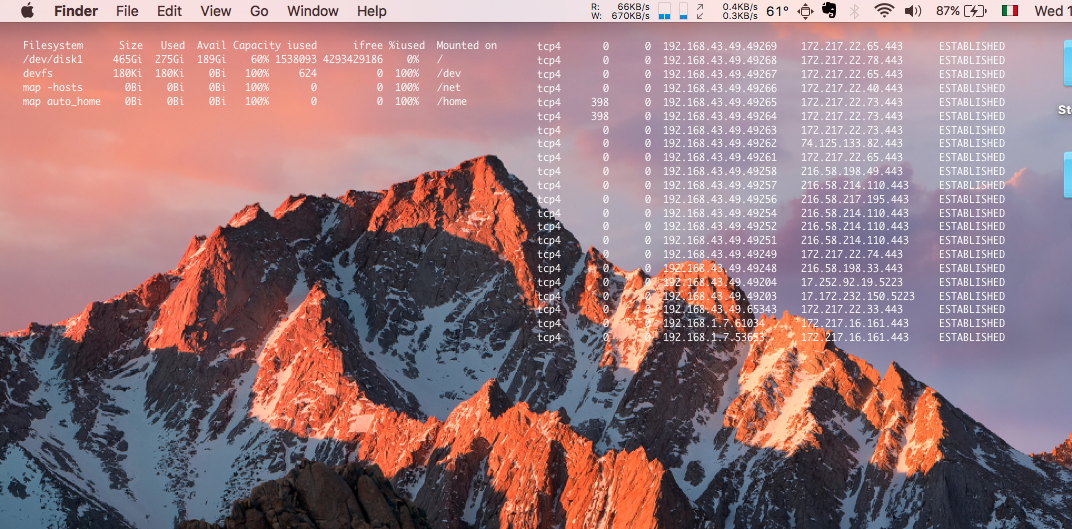1072x529 pixels.
Task: Open the Apple menu
Action: (27, 10)
